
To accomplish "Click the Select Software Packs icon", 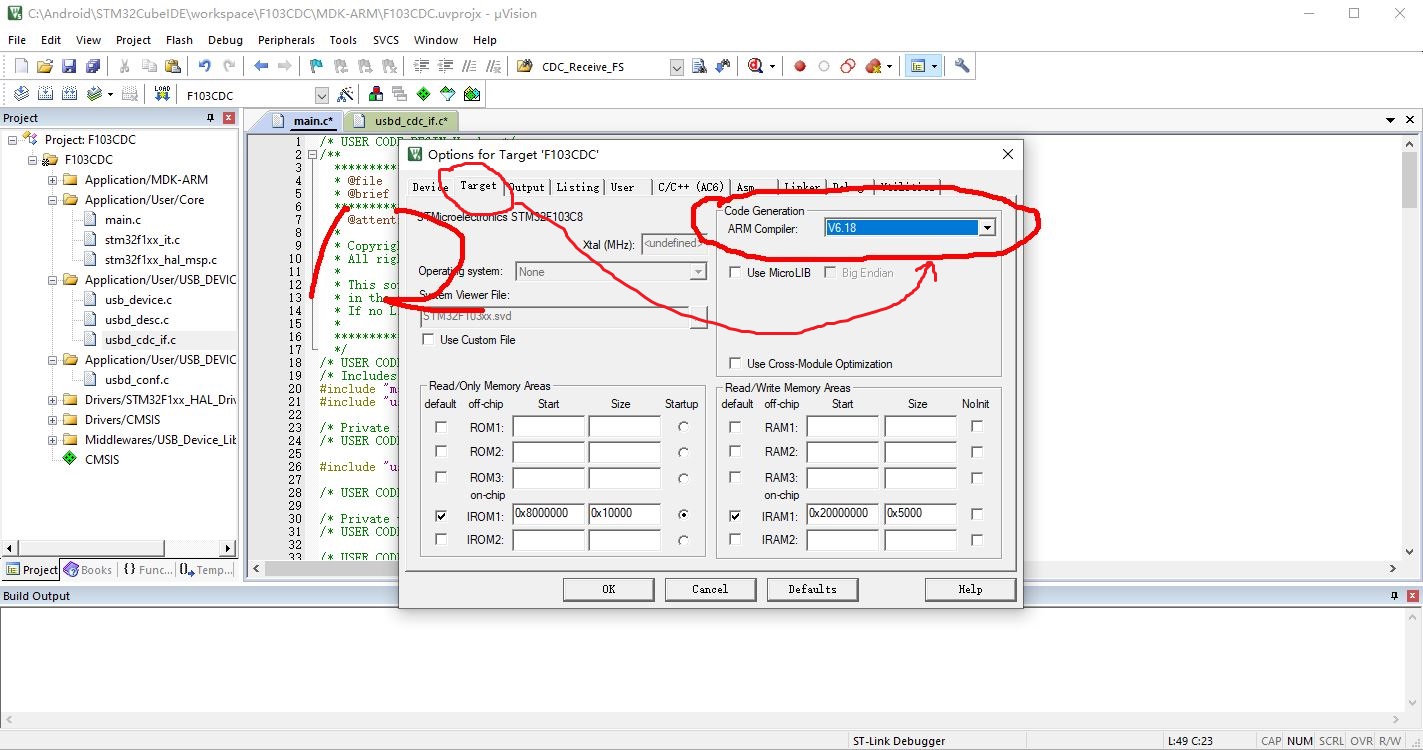I will click(x=447, y=94).
